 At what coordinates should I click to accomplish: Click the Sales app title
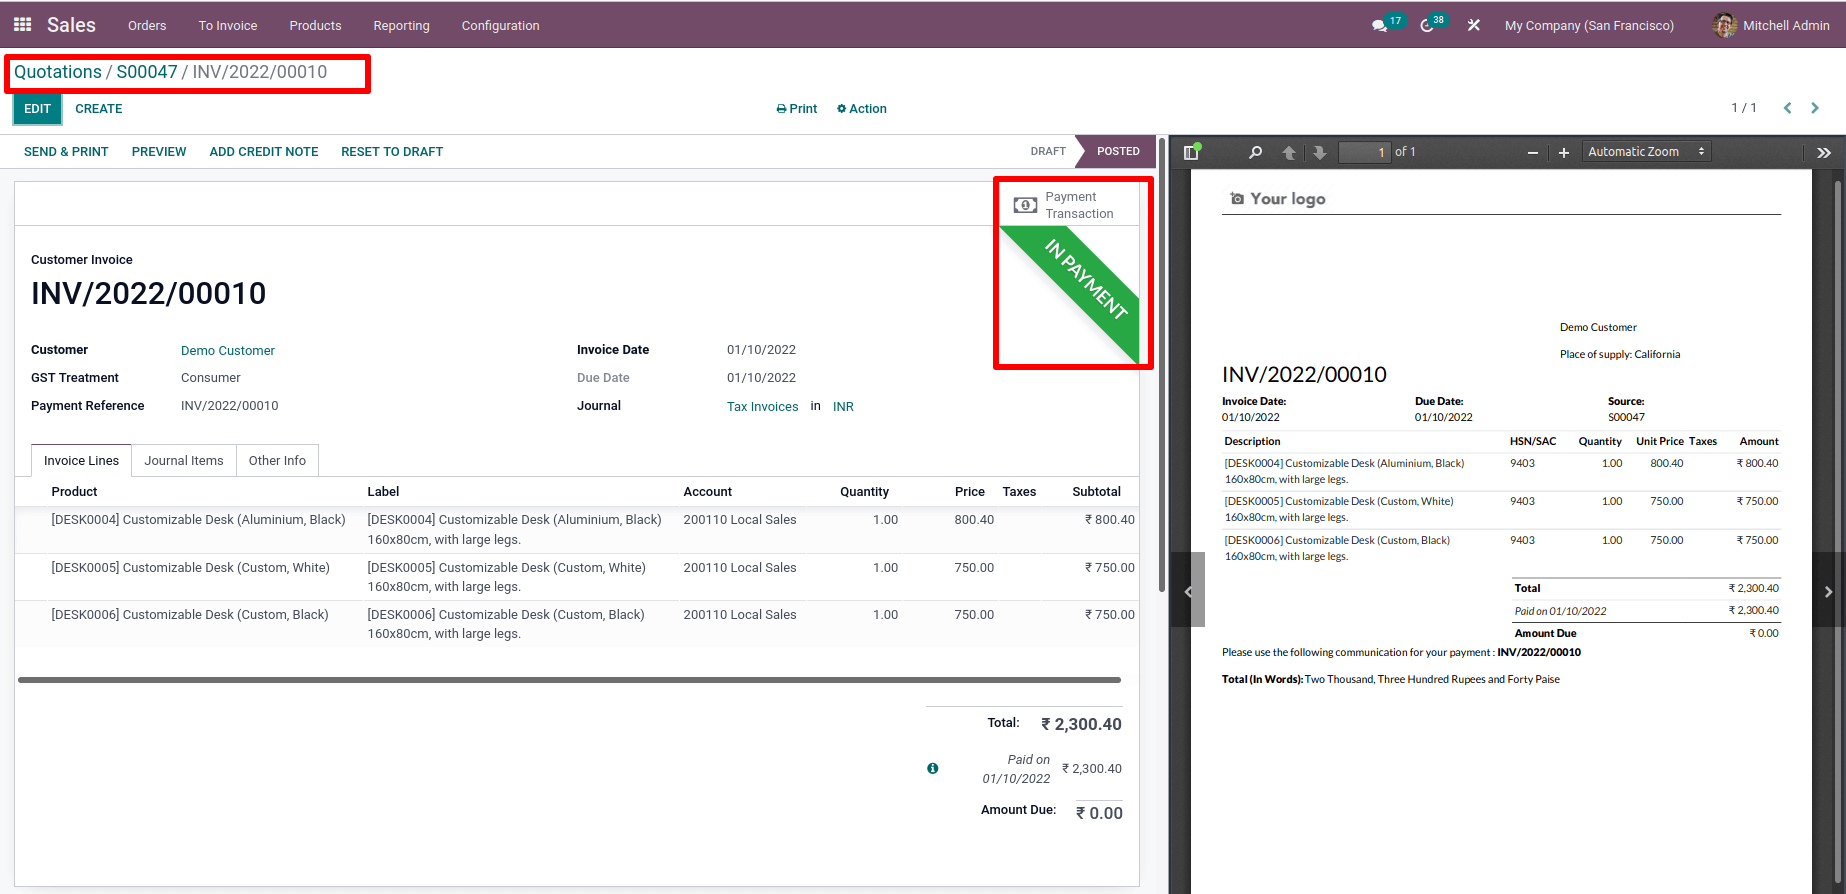click(x=71, y=25)
